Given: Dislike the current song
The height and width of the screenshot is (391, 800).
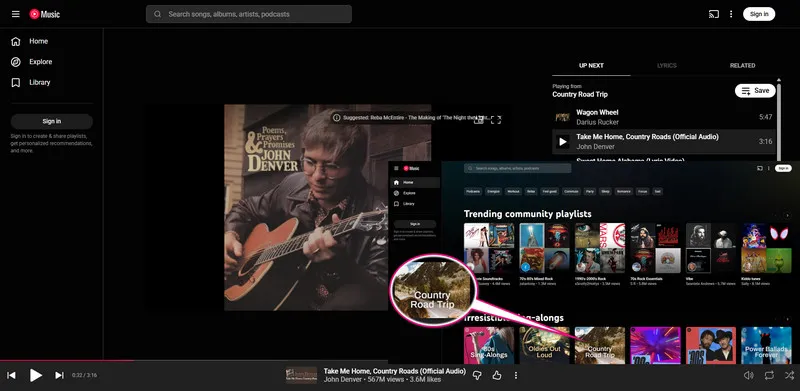Looking at the screenshot, I should [477, 376].
